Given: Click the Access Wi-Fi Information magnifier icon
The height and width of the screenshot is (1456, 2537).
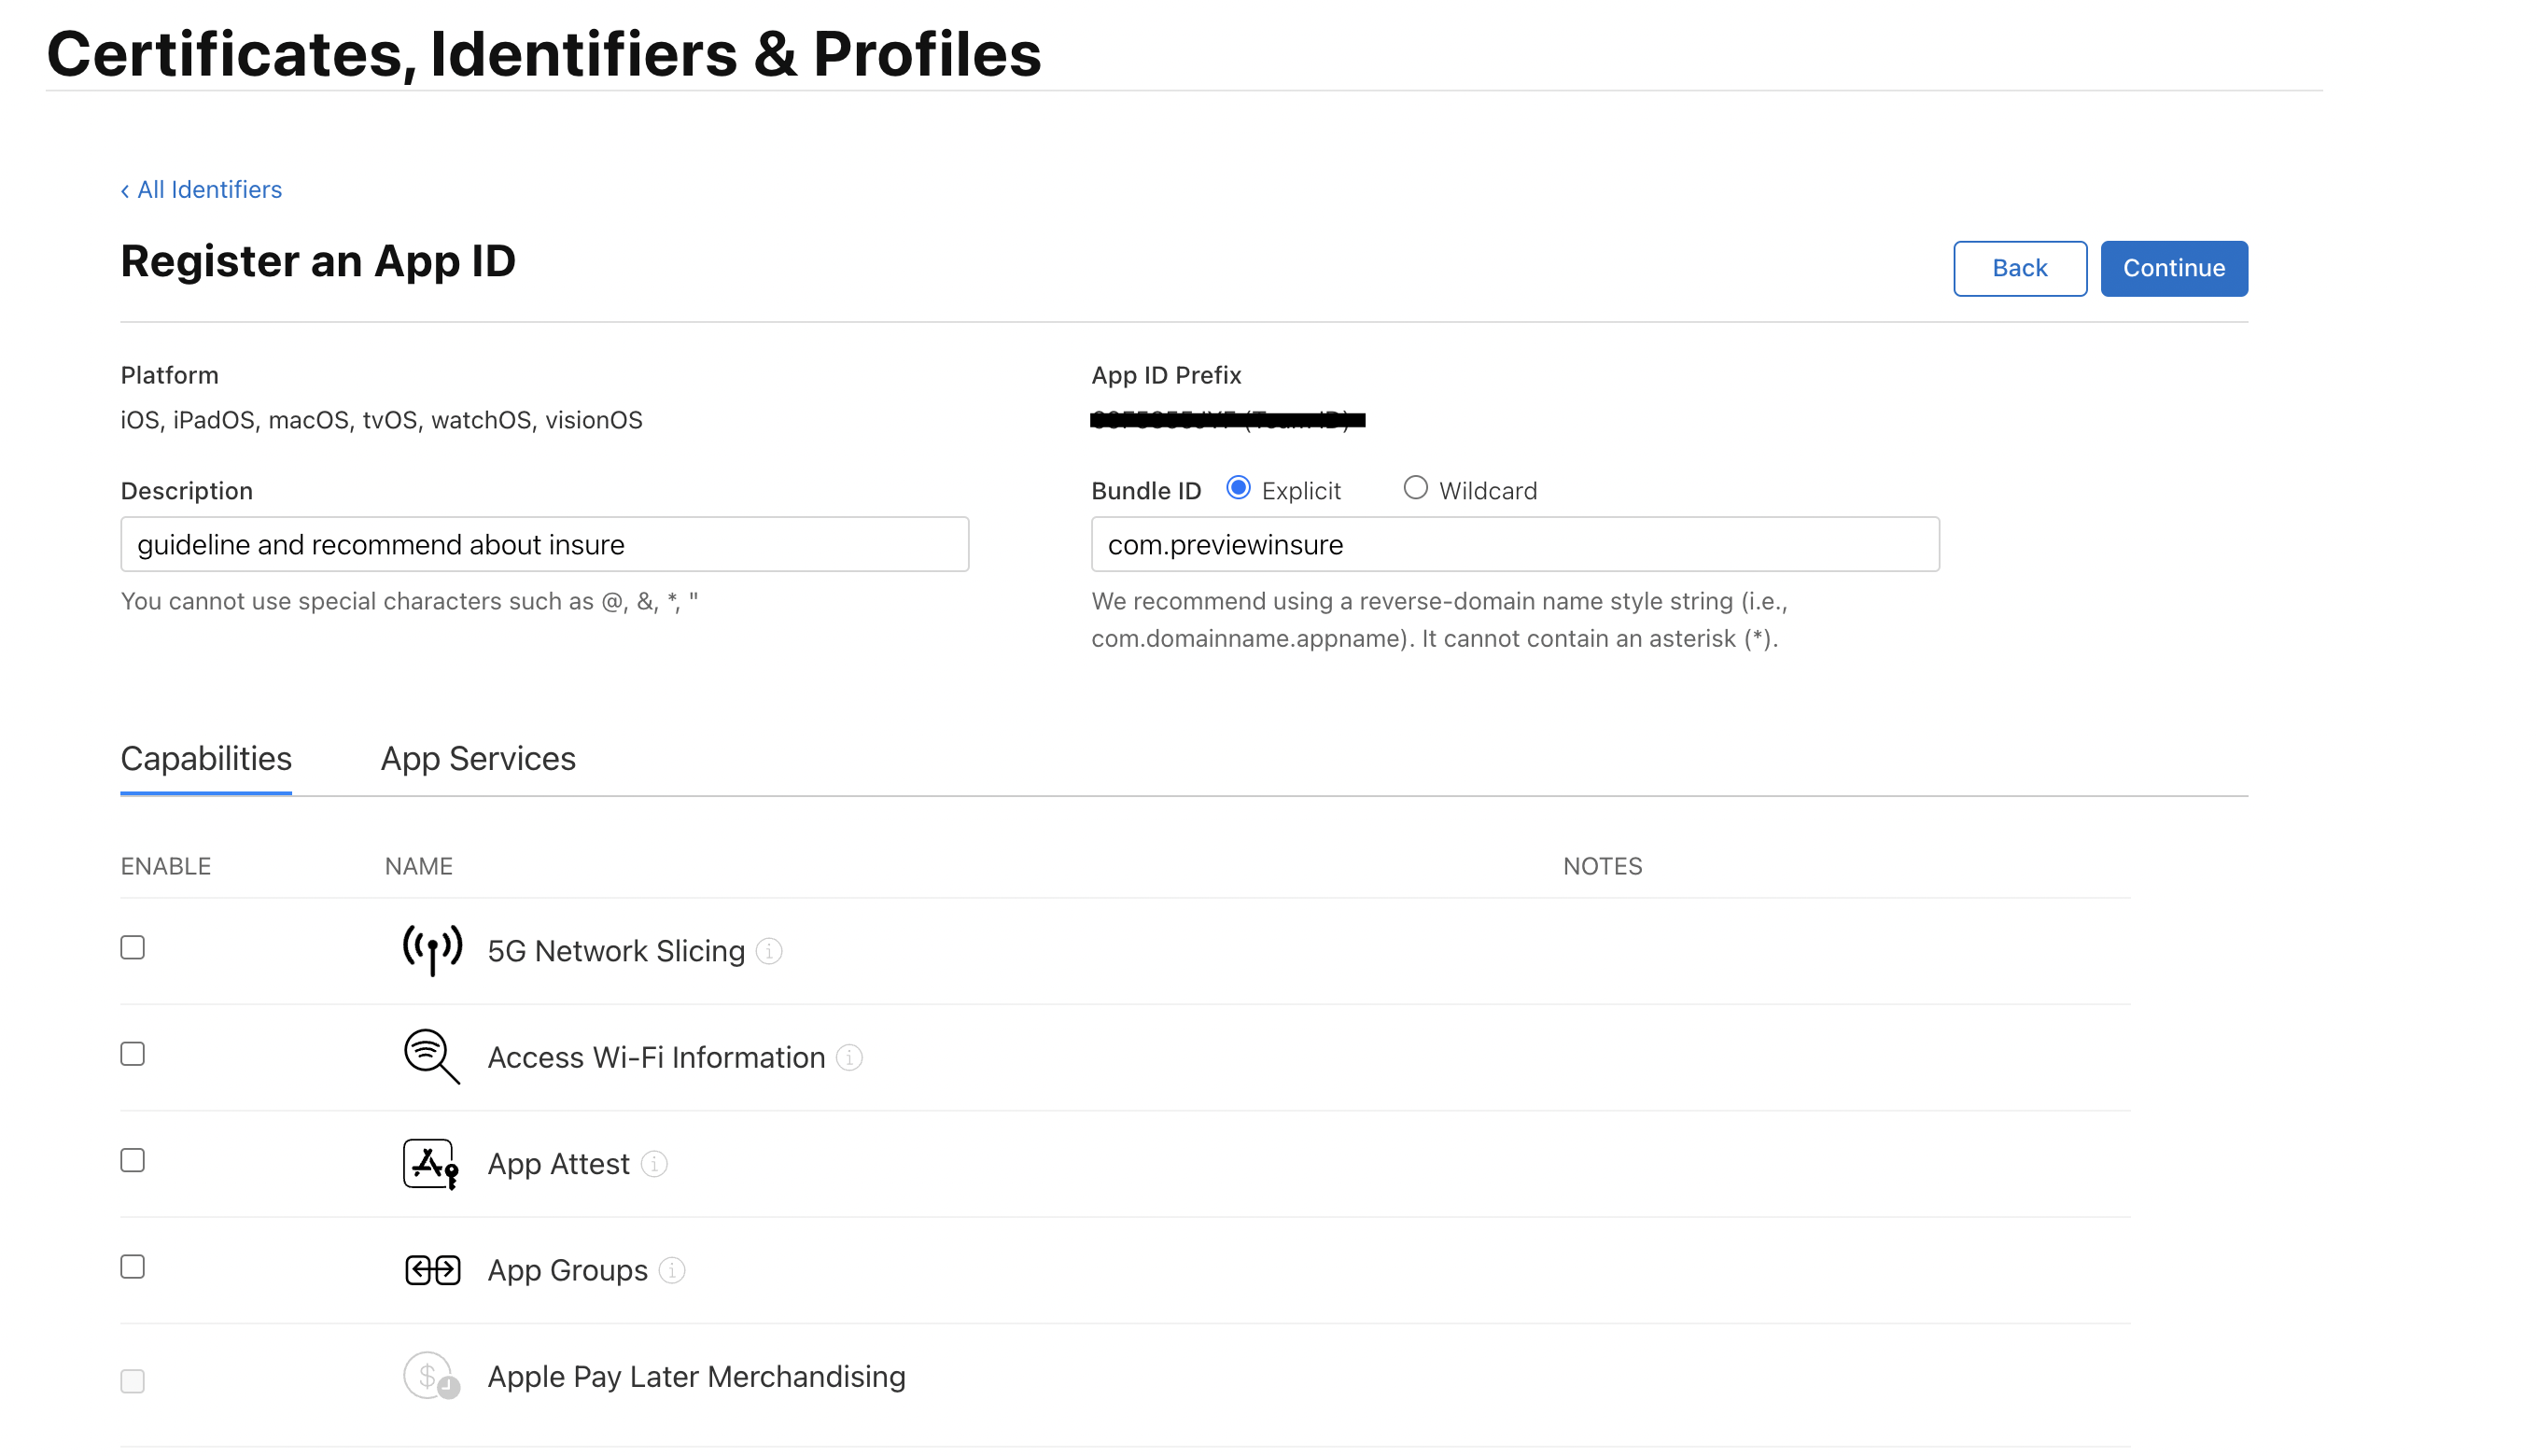Looking at the screenshot, I should point(430,1057).
